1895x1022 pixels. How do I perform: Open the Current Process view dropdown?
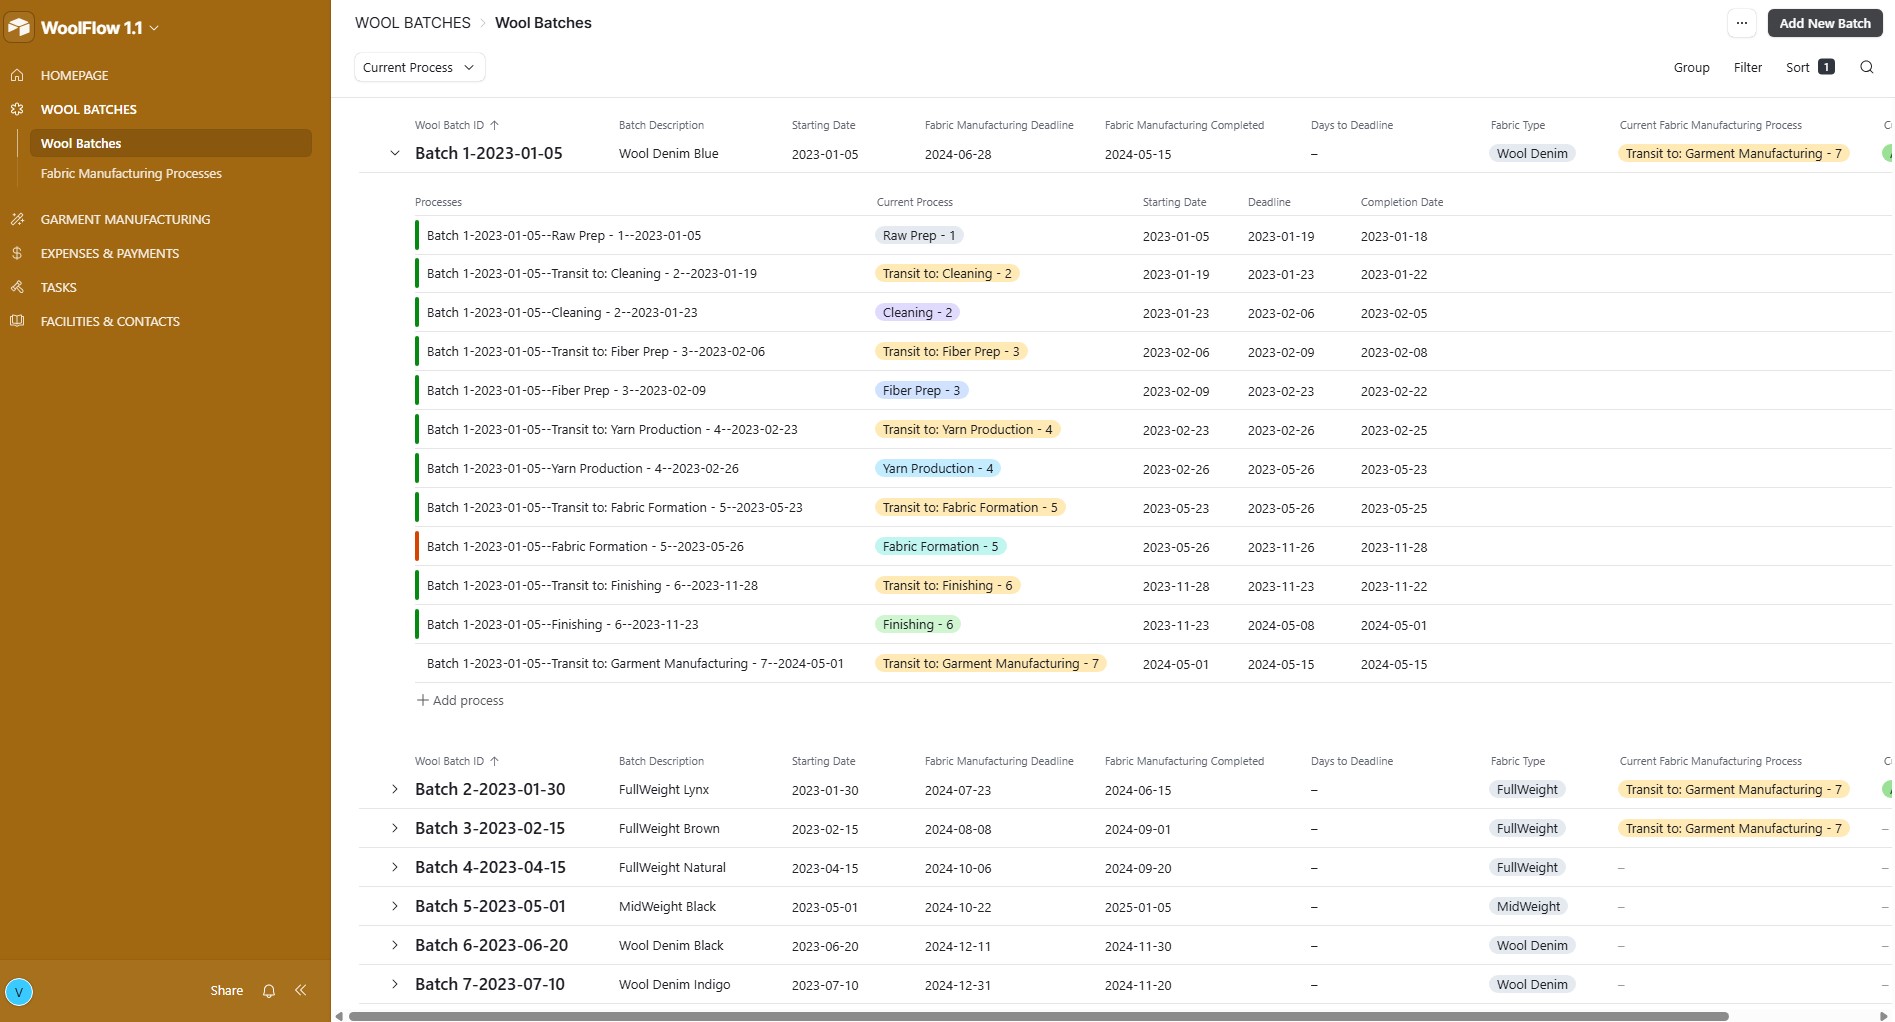[419, 67]
